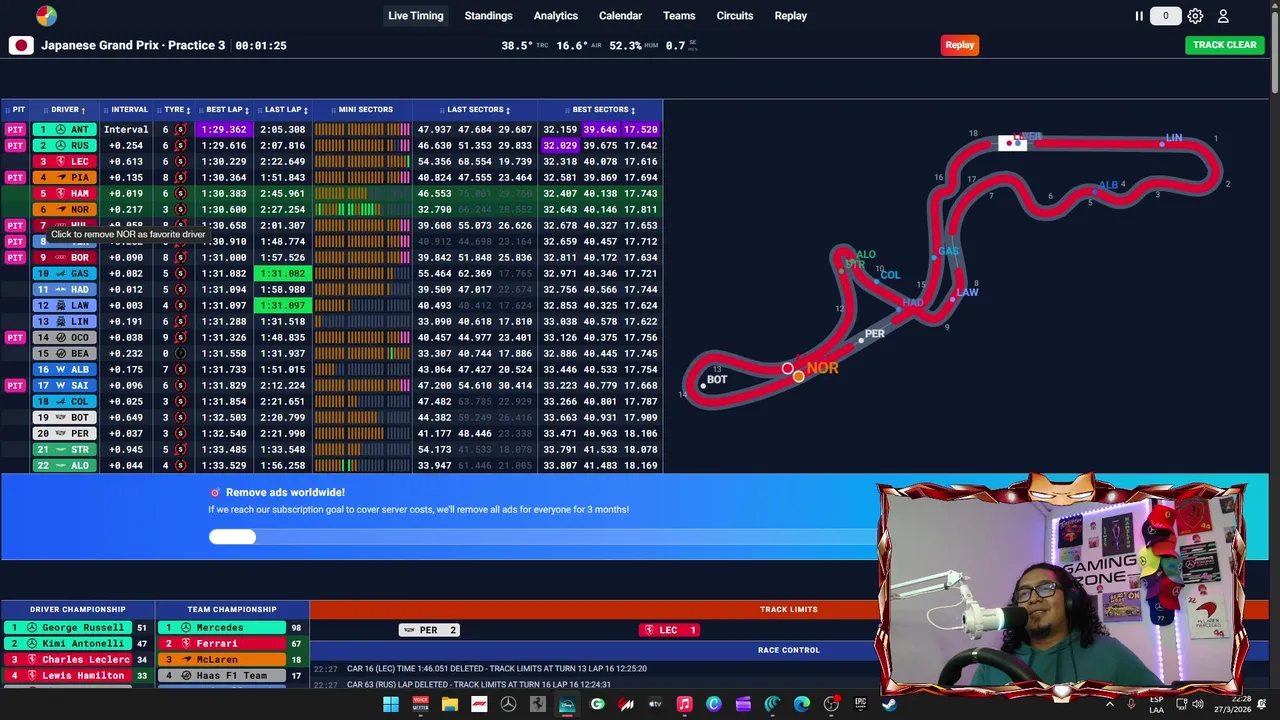Toggle RUS driver badge as favorite

tap(64, 145)
